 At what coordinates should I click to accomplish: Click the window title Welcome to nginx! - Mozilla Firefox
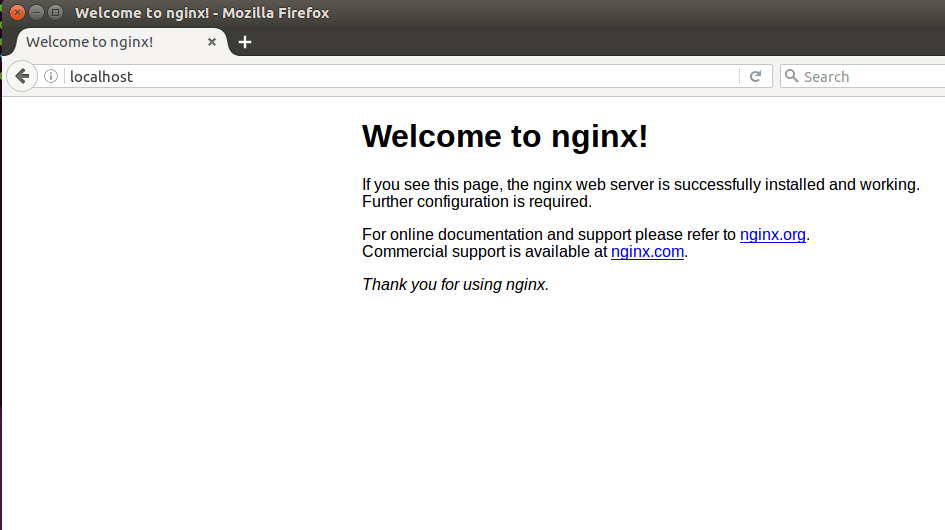[202, 13]
